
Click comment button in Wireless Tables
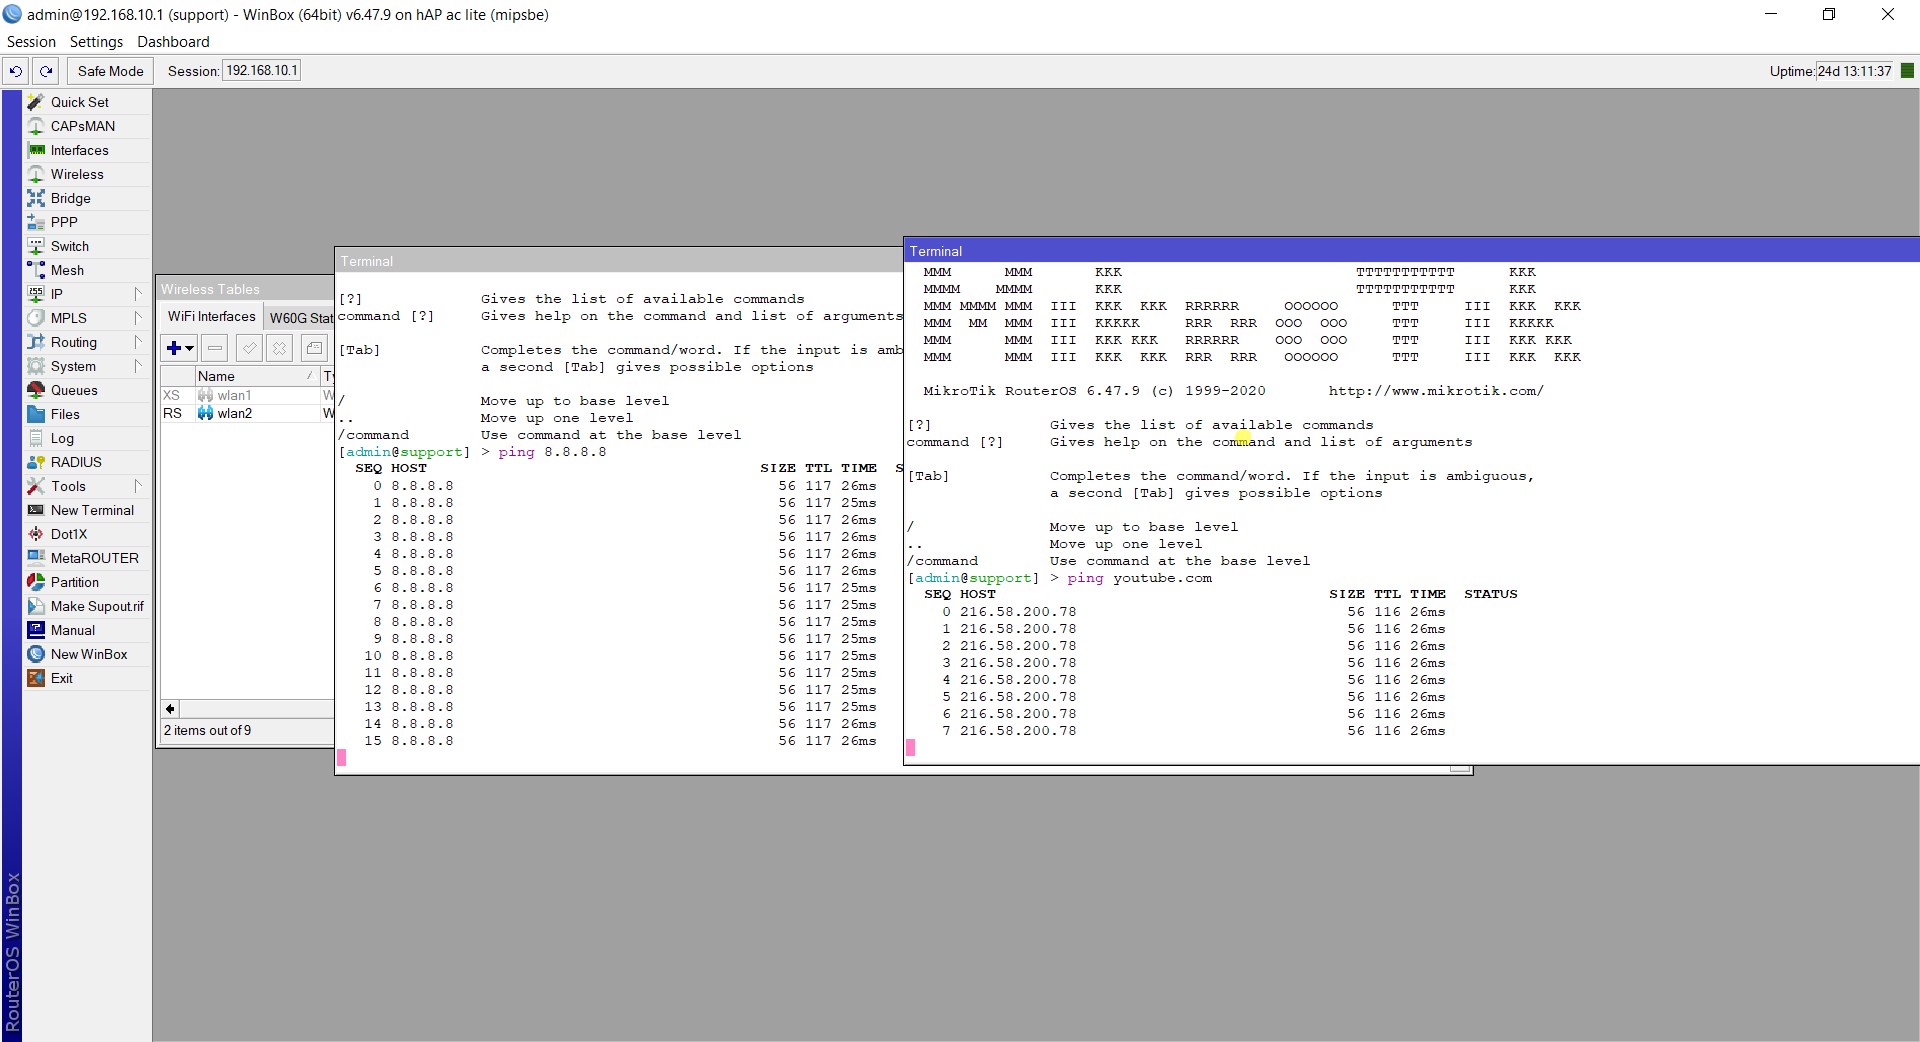click(x=314, y=348)
